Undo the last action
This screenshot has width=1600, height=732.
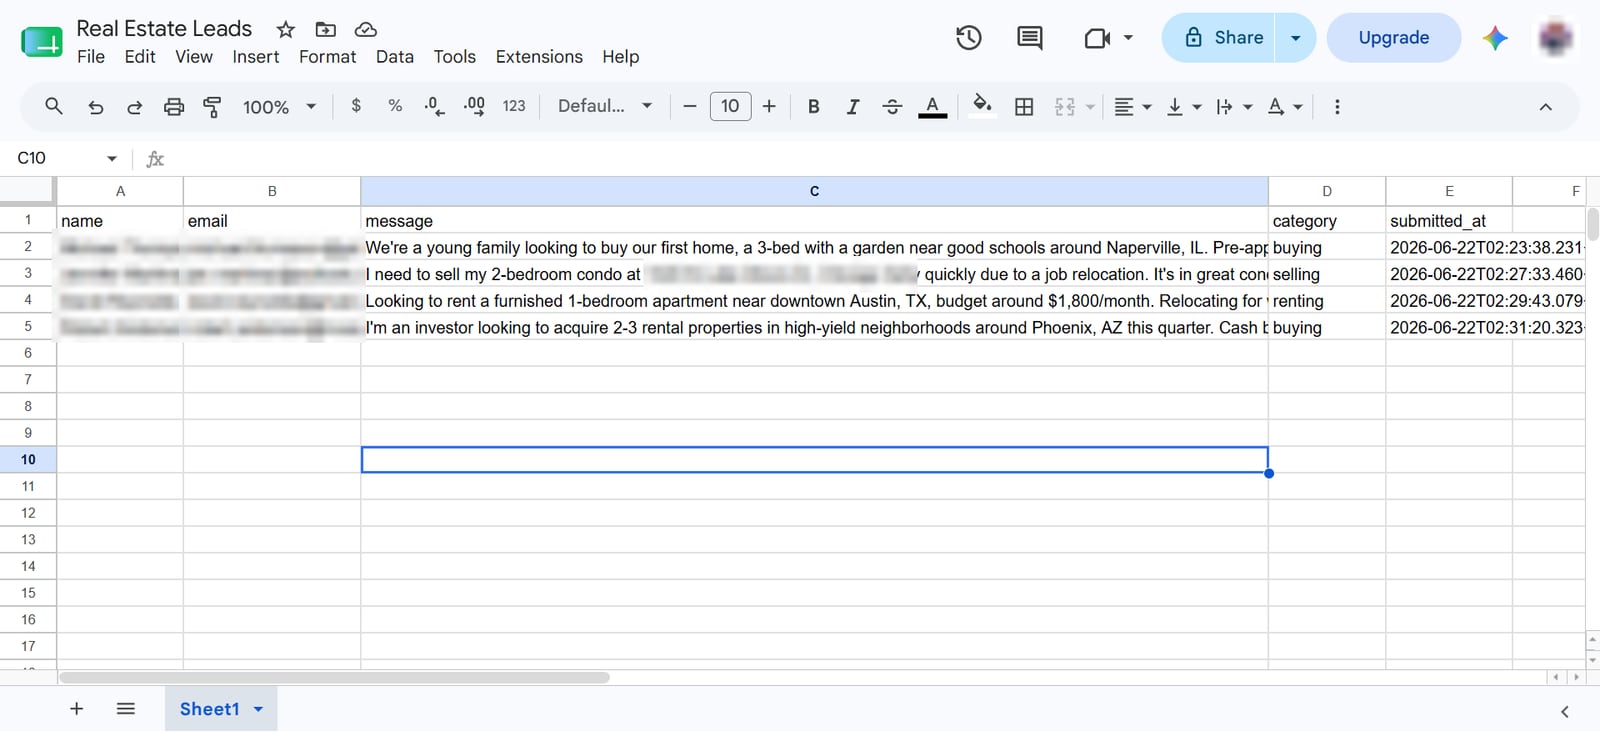96,107
